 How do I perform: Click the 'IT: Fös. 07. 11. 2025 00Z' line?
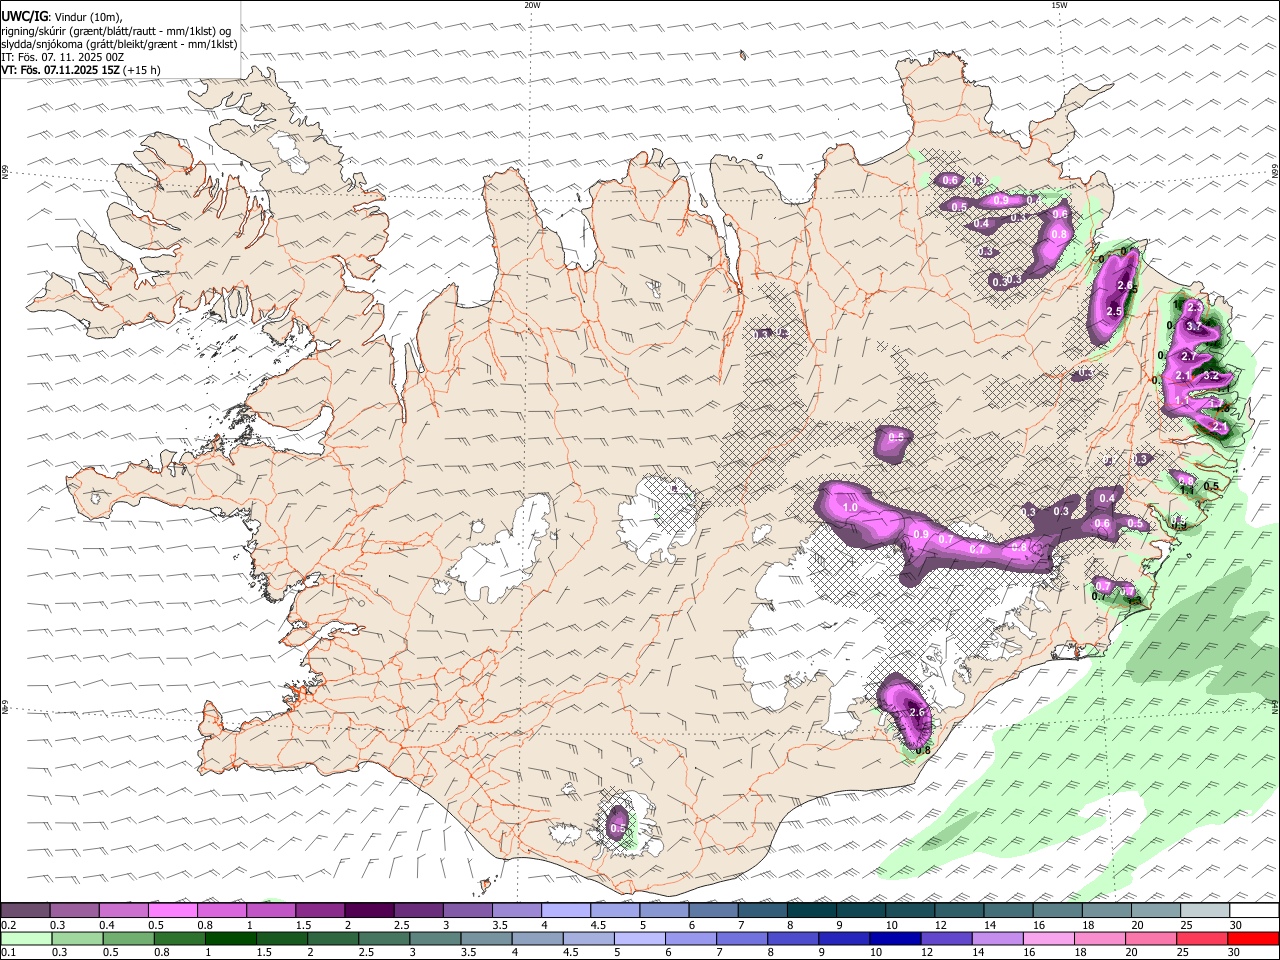[x=63, y=57]
